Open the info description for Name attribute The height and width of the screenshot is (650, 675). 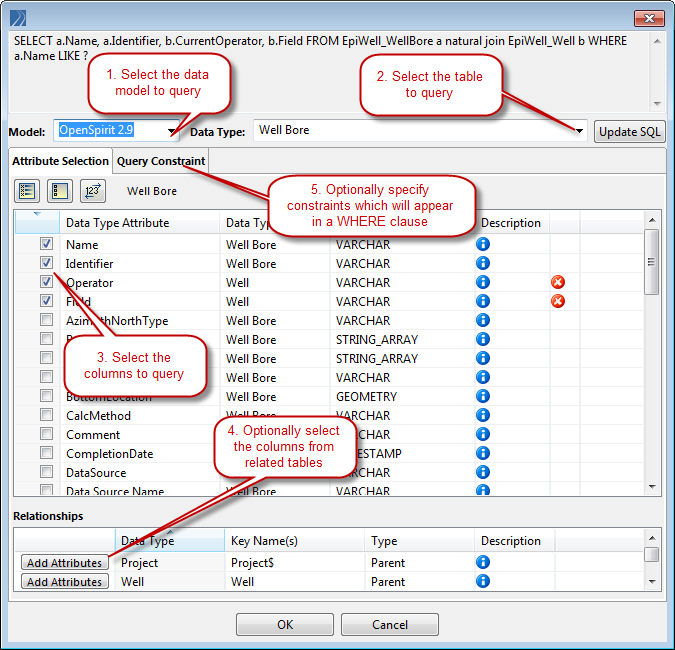click(483, 244)
